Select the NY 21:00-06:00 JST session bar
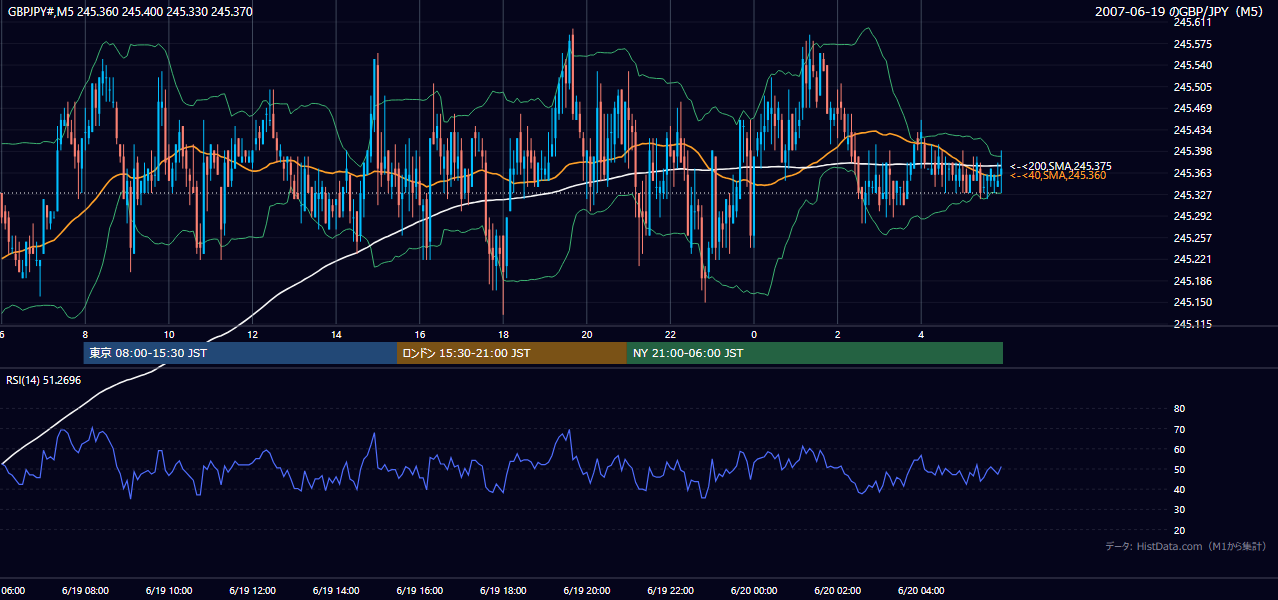The width and height of the screenshot is (1278, 600). pyautogui.click(x=815, y=353)
